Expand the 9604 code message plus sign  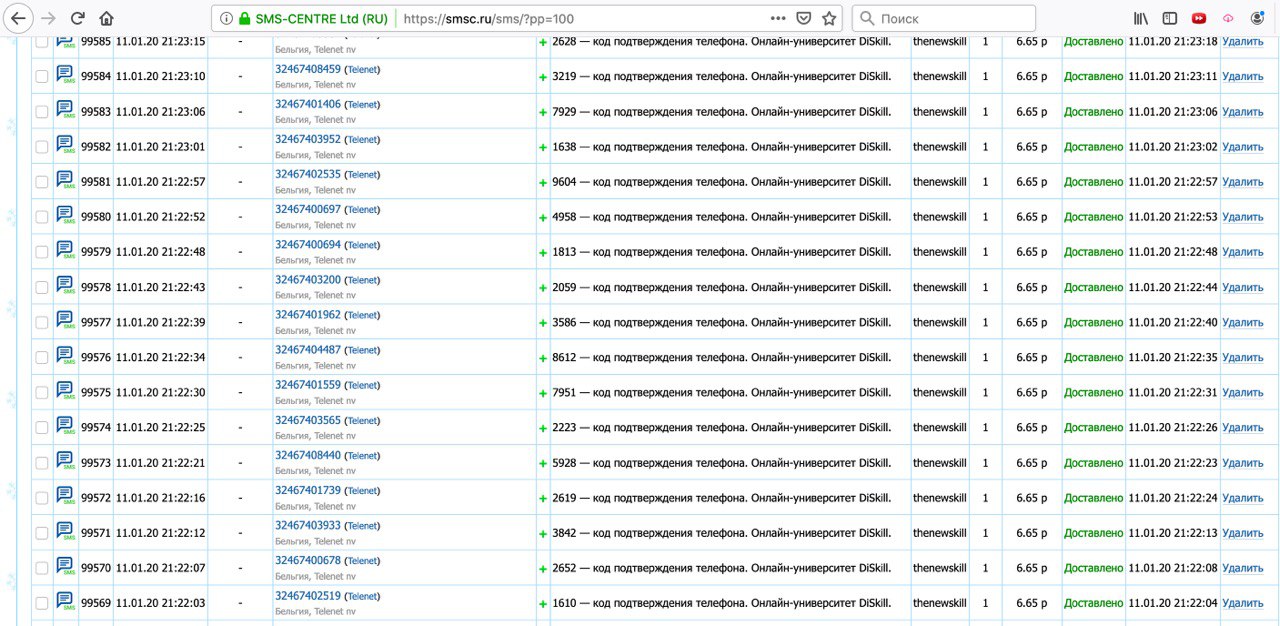(x=543, y=183)
